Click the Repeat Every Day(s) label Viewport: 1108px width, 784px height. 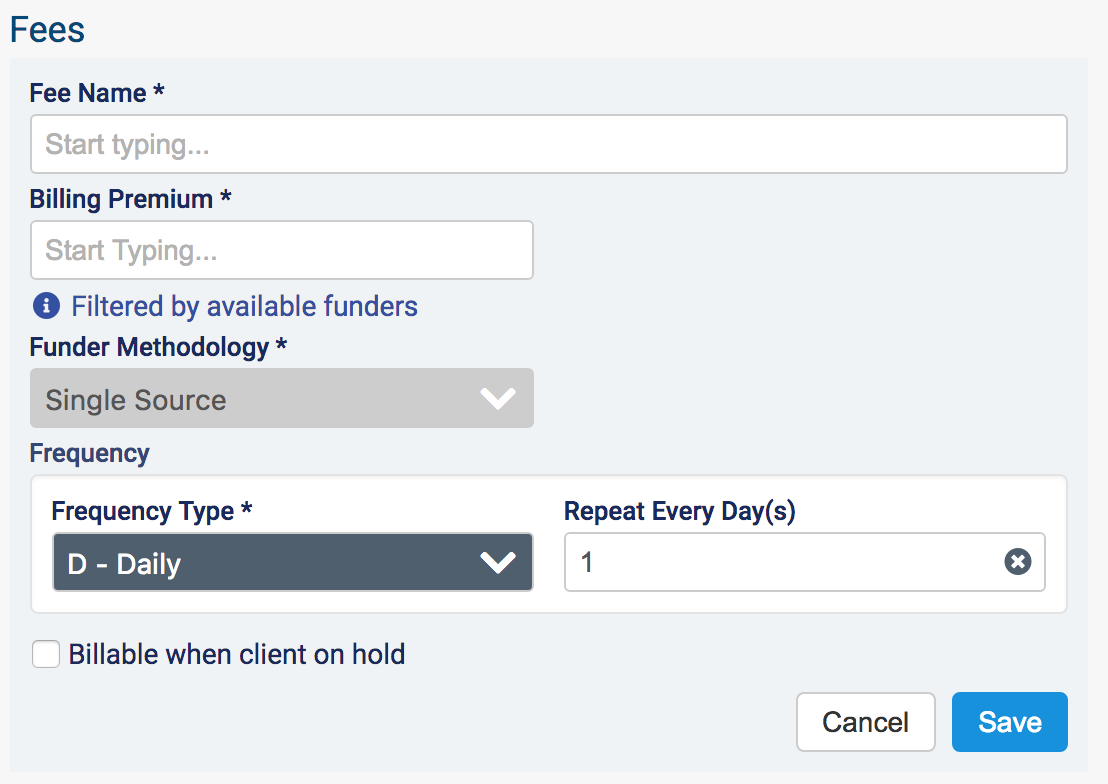[679, 511]
